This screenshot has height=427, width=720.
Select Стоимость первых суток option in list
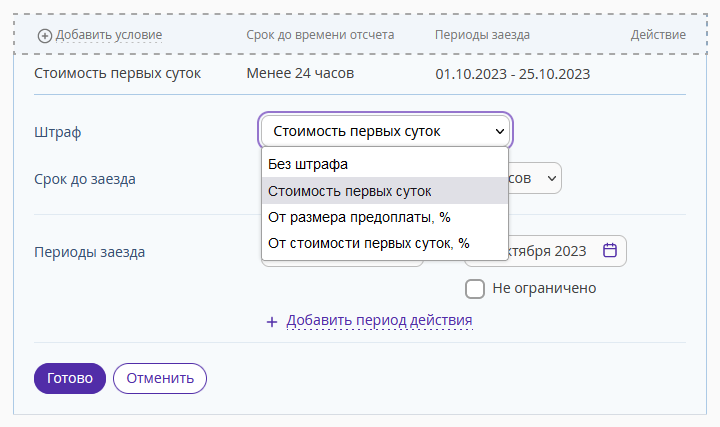(x=385, y=191)
